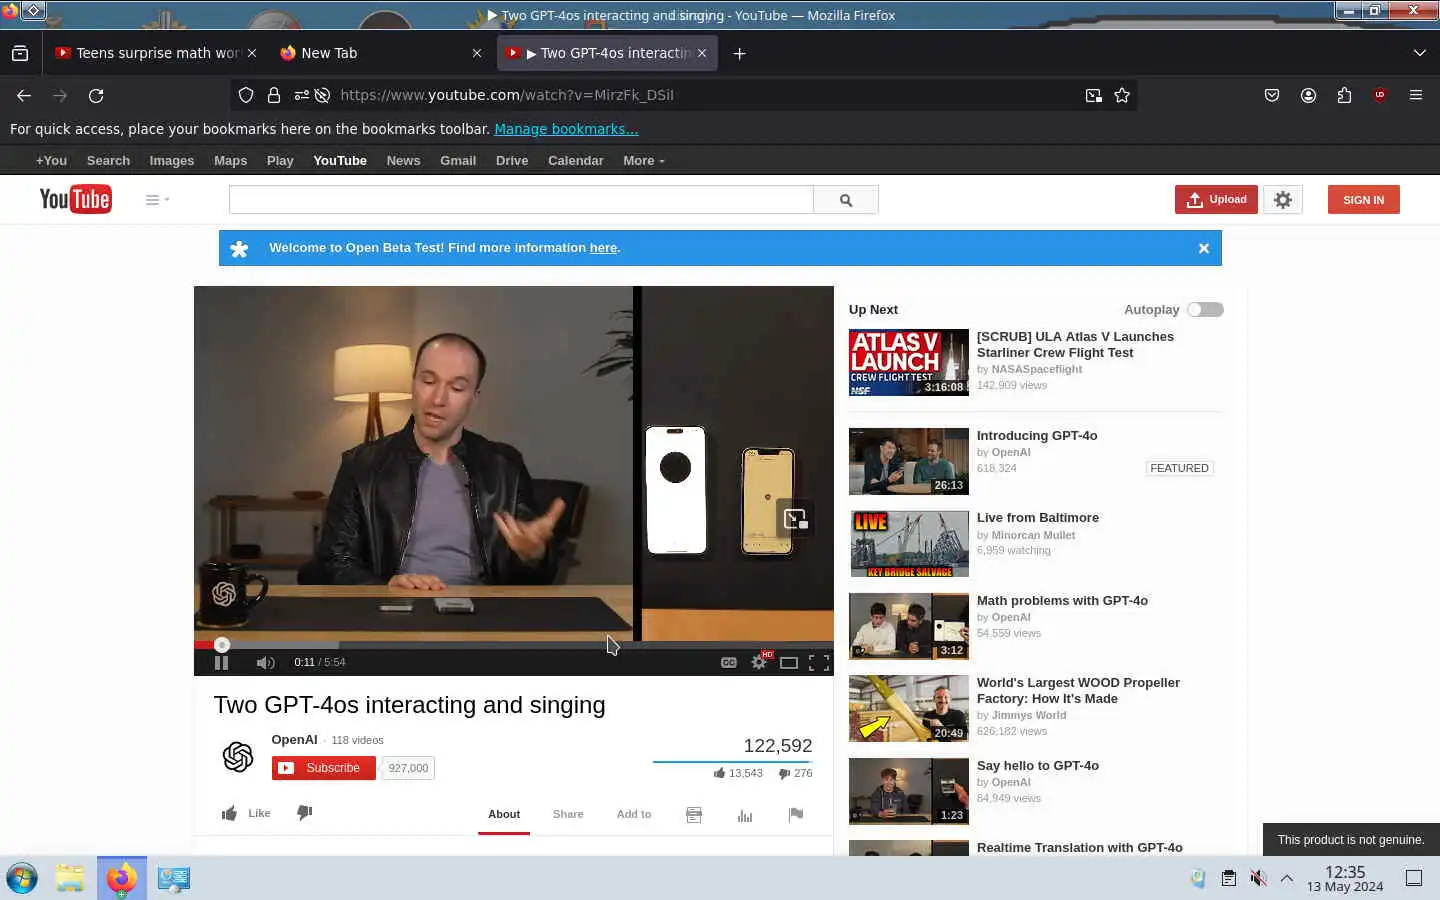1440x900 pixels.
Task: Open the Windows Start button
Action: coord(22,879)
